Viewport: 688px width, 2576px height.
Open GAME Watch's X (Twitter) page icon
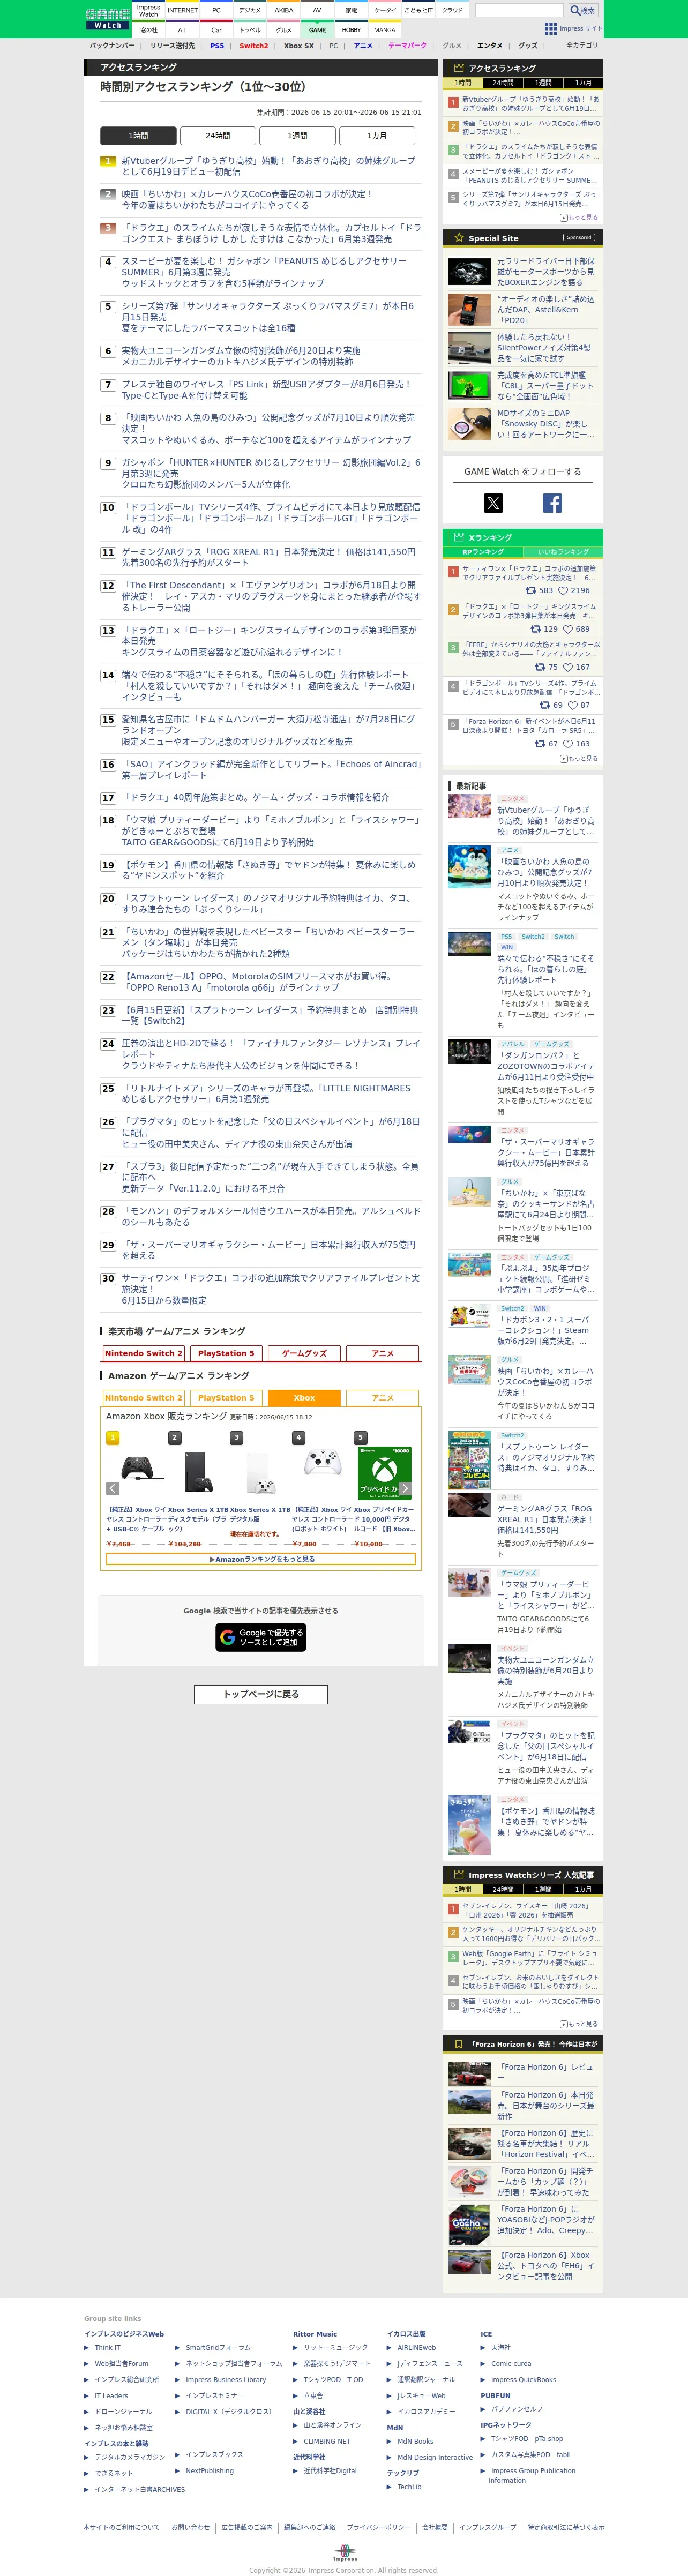493,503
